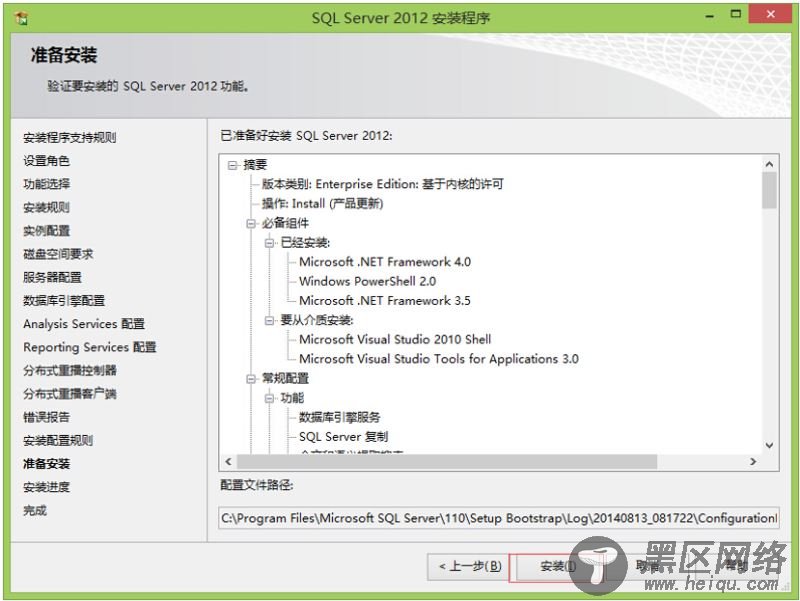The image size is (800, 601).
Task: Collapse the 摘要 summary tree node
Action: pyautogui.click(x=233, y=165)
